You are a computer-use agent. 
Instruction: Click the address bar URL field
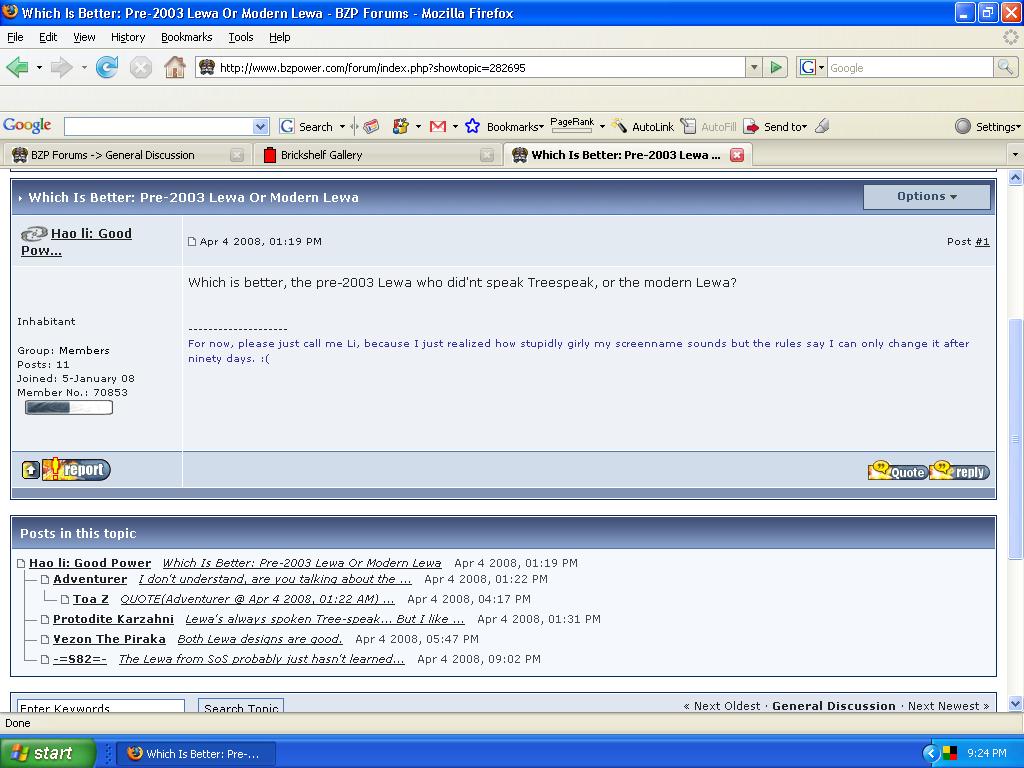click(x=480, y=67)
